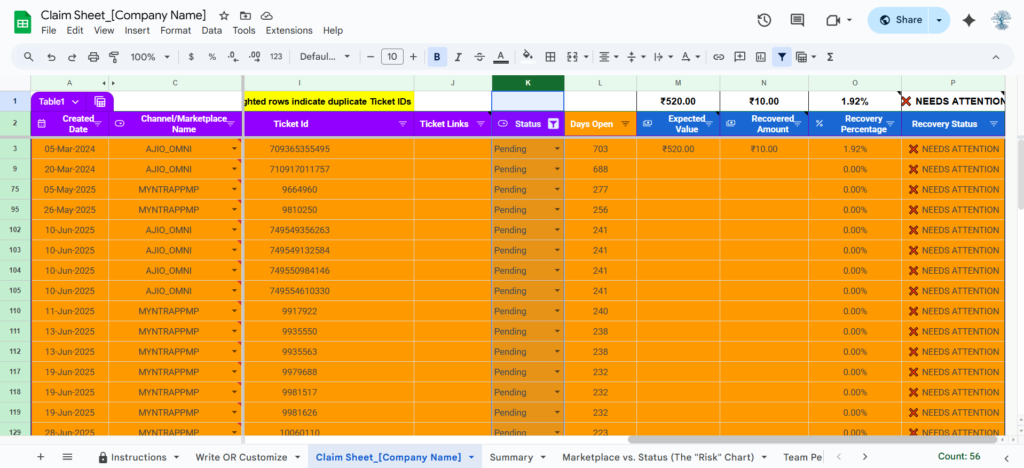Open the Extensions menu
This screenshot has width=1024, height=468.
click(x=289, y=31)
